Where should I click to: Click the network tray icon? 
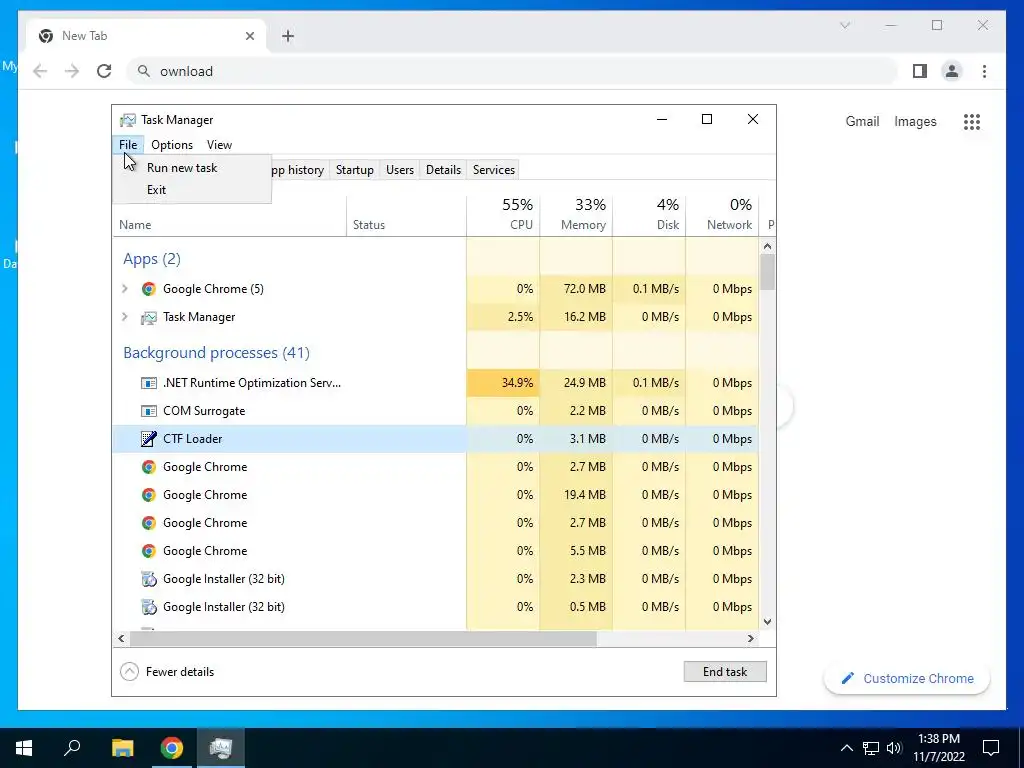871,748
